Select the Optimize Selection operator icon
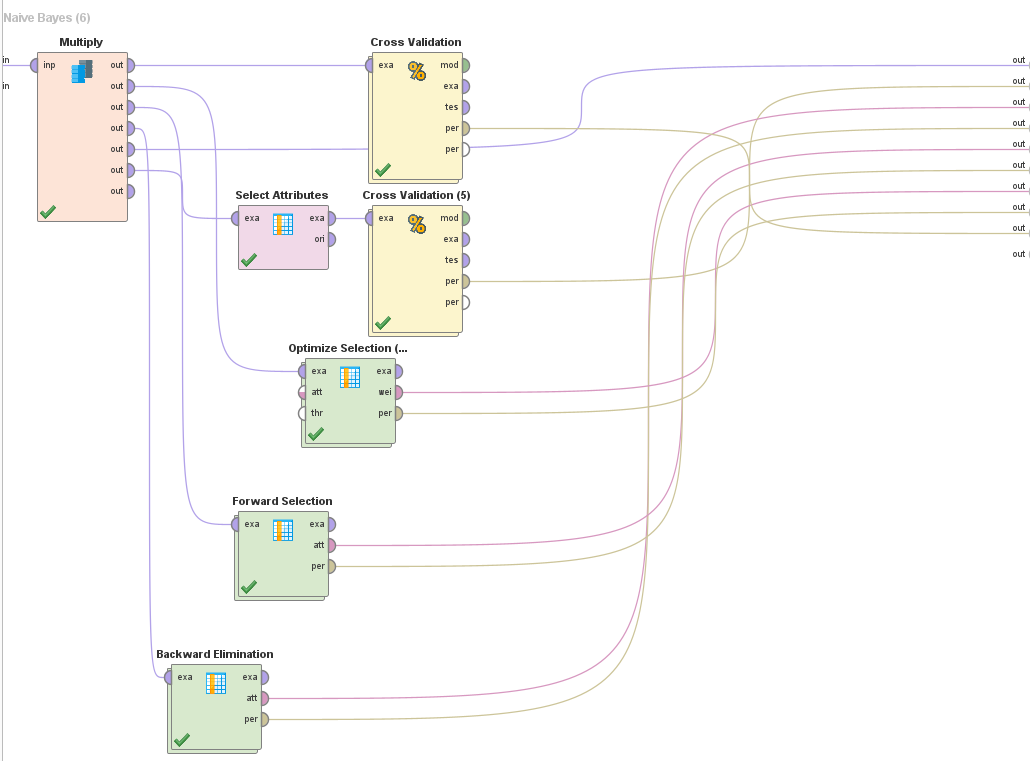This screenshot has height=761, width=1030. coord(349,377)
